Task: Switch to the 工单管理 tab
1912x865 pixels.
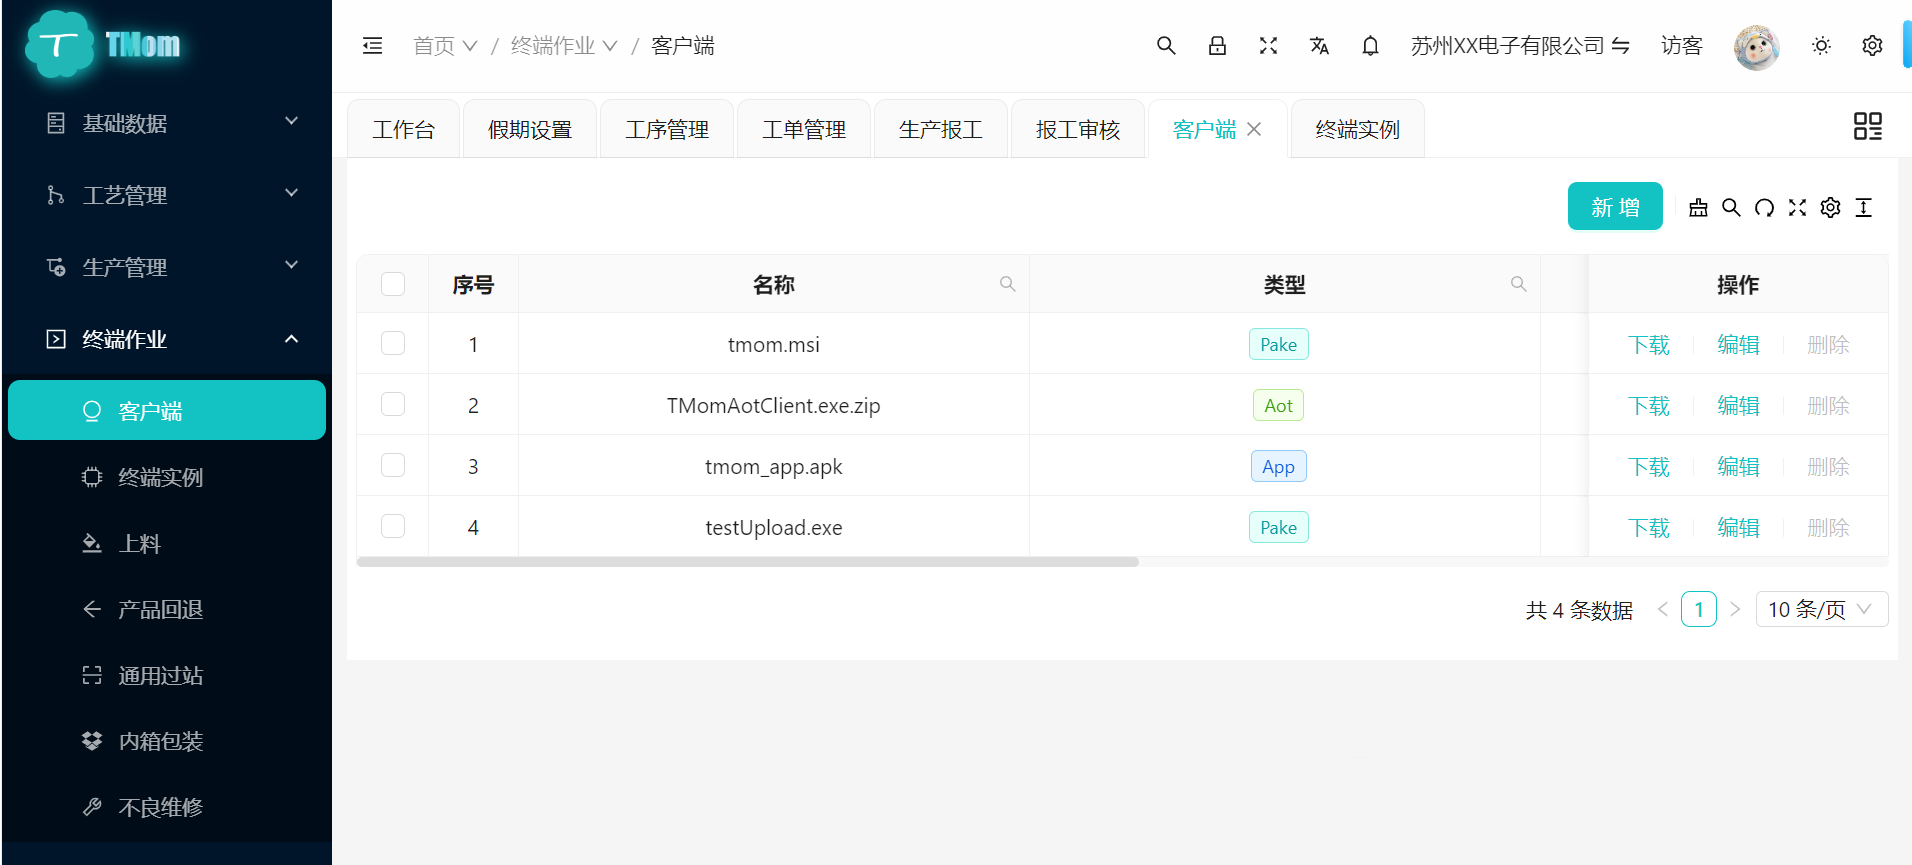Action: (x=804, y=130)
